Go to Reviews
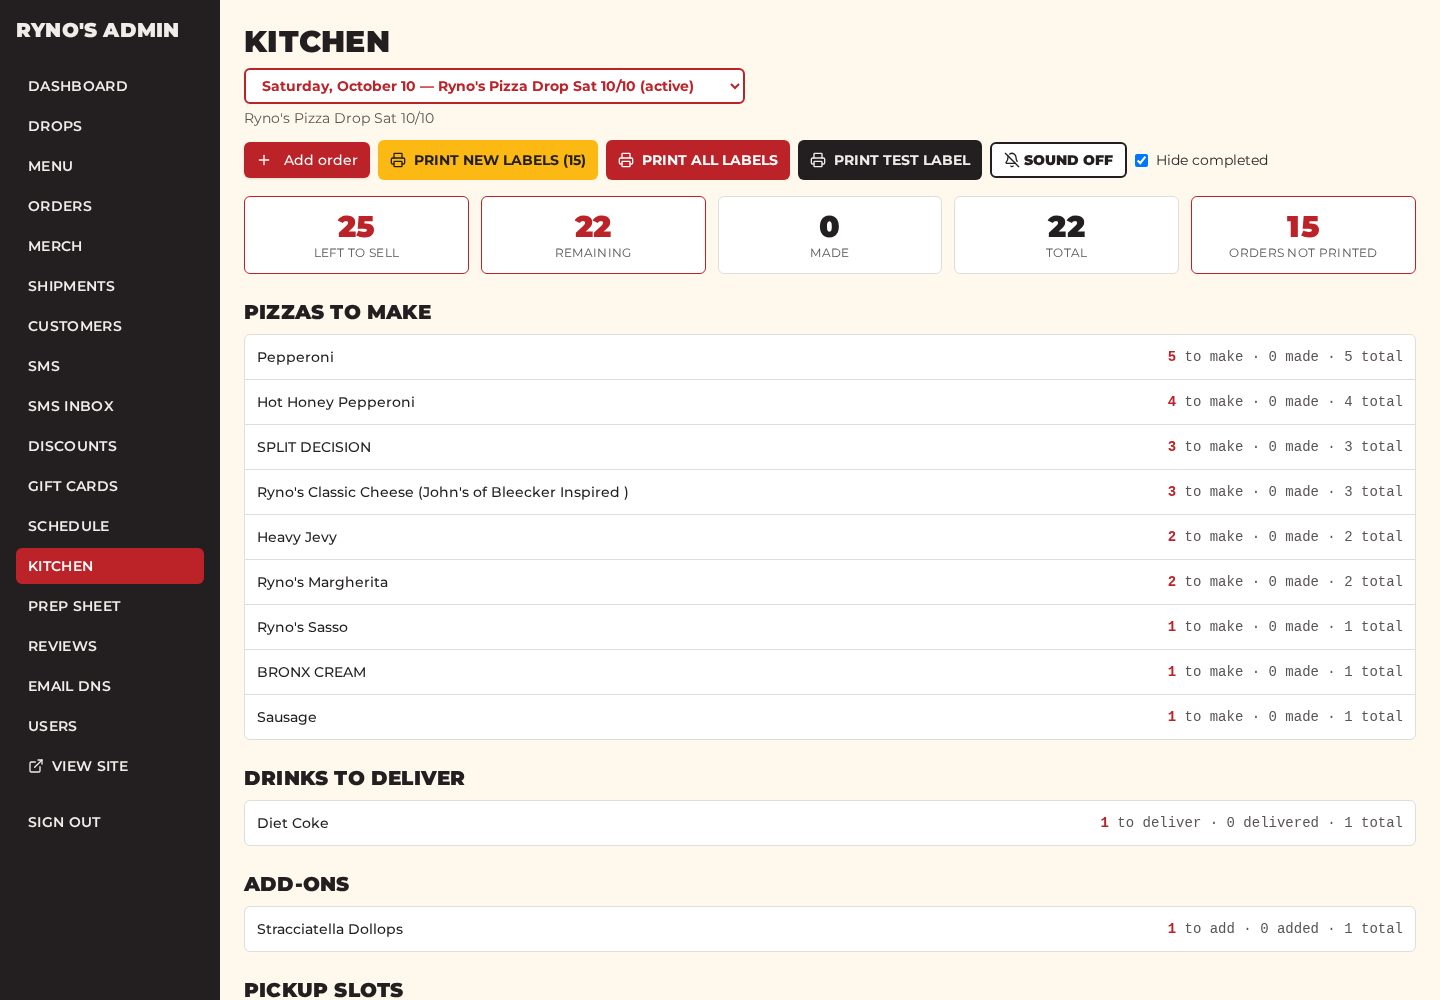Image resolution: width=1440 pixels, height=1000 pixels. [110, 646]
